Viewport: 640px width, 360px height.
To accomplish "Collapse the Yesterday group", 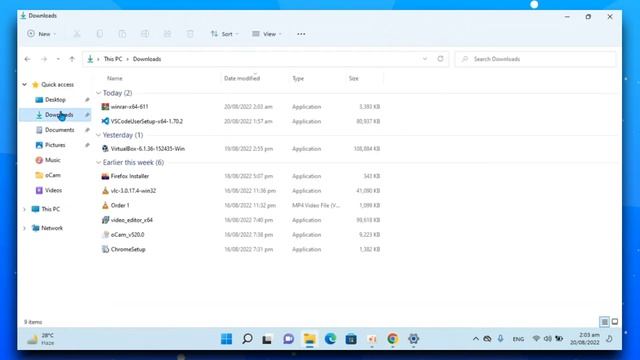I will [98, 135].
